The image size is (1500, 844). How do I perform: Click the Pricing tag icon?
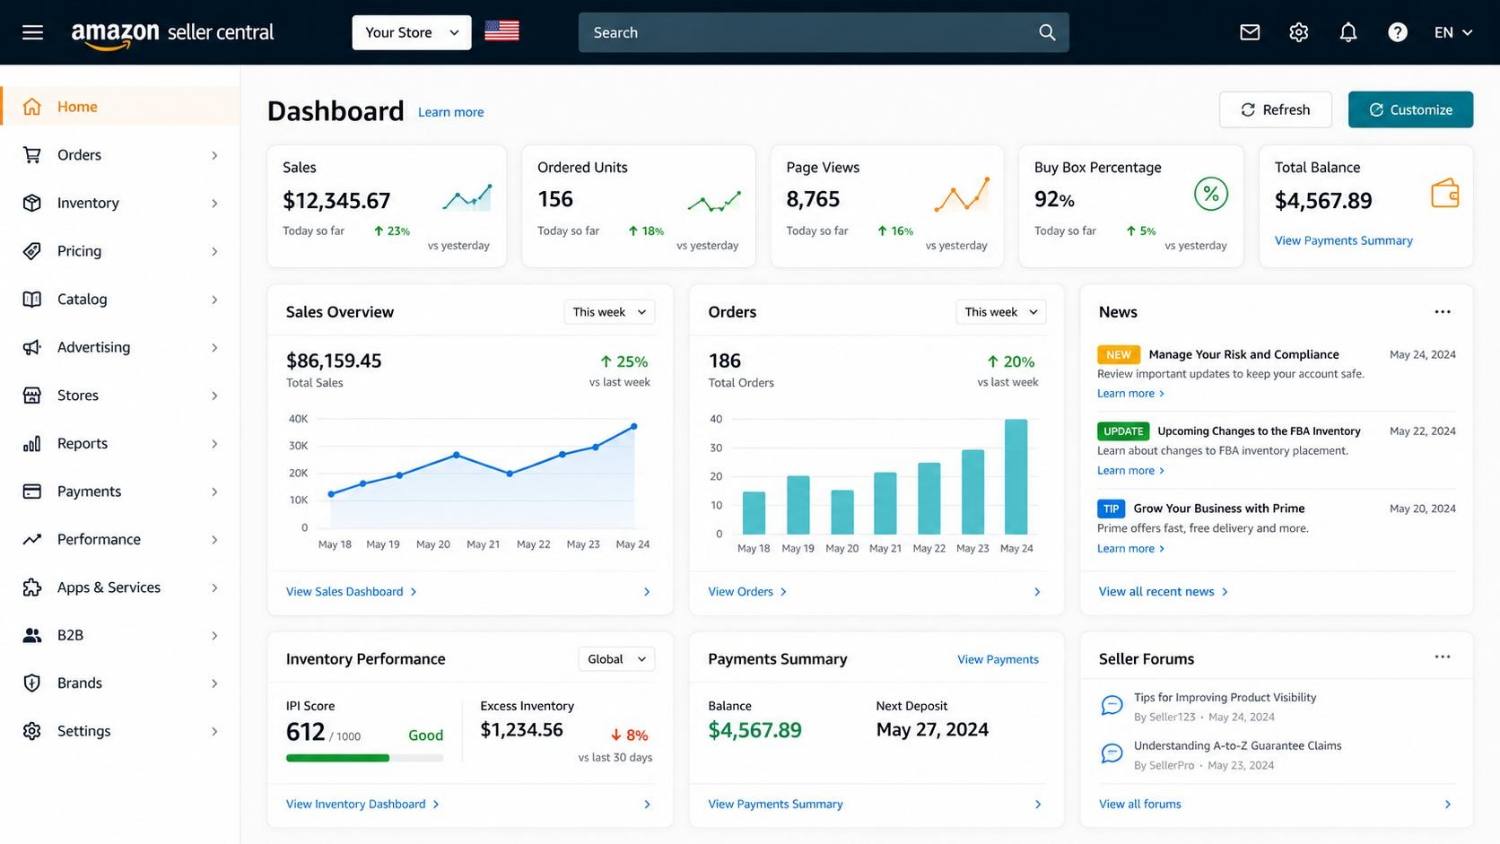32,251
